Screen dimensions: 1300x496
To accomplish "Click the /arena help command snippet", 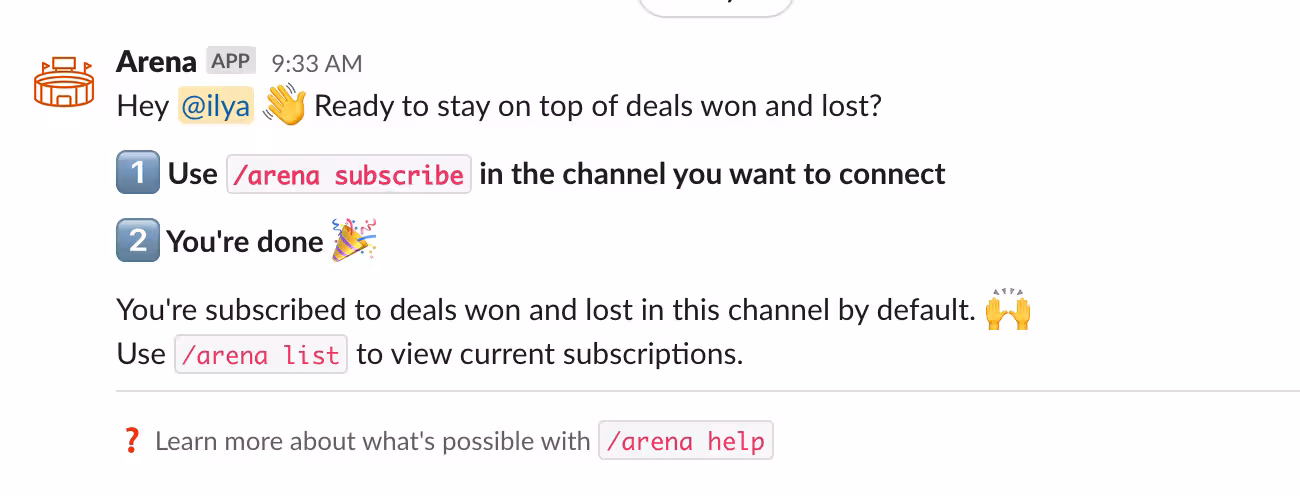I will pos(685,441).
